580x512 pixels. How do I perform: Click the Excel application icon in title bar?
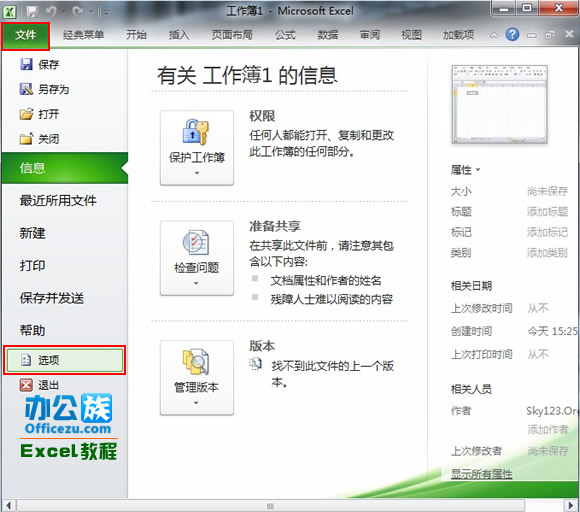[x=9, y=12]
